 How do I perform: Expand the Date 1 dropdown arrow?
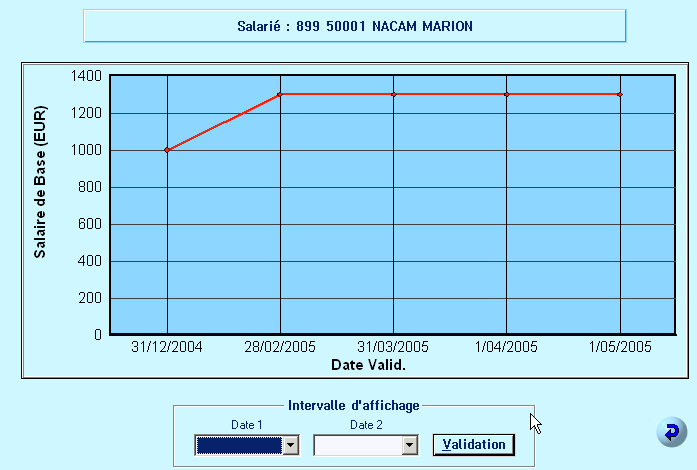[x=291, y=445]
